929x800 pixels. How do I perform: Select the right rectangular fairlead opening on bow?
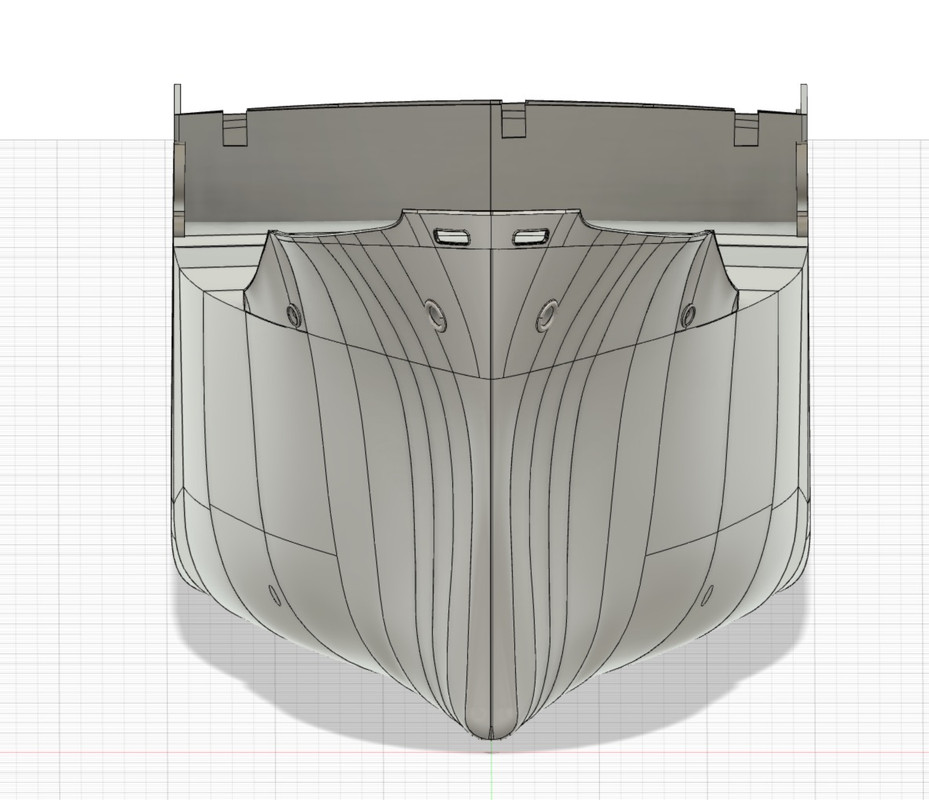531,236
